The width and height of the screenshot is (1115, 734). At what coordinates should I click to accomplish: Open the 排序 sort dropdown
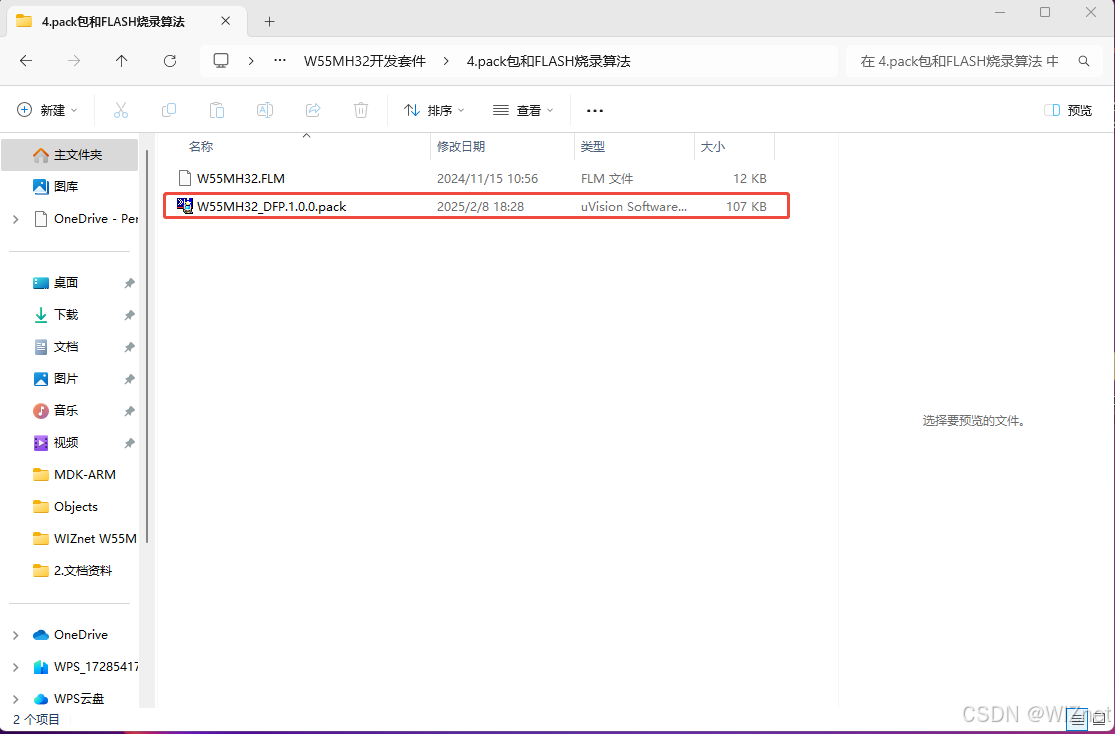click(x=434, y=110)
